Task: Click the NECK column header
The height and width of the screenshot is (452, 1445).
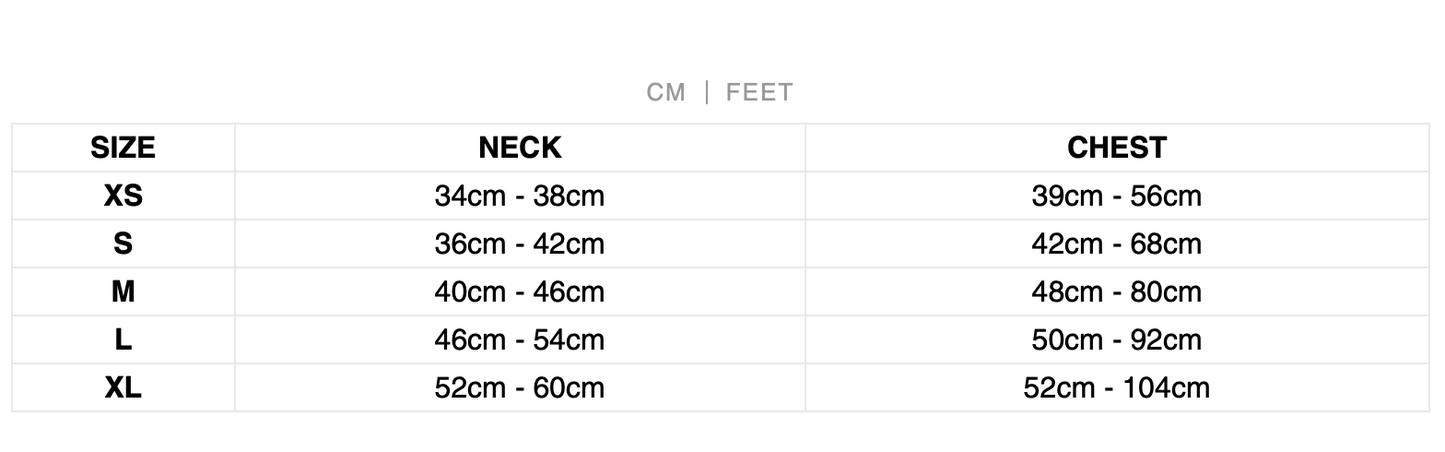Action: point(519,148)
